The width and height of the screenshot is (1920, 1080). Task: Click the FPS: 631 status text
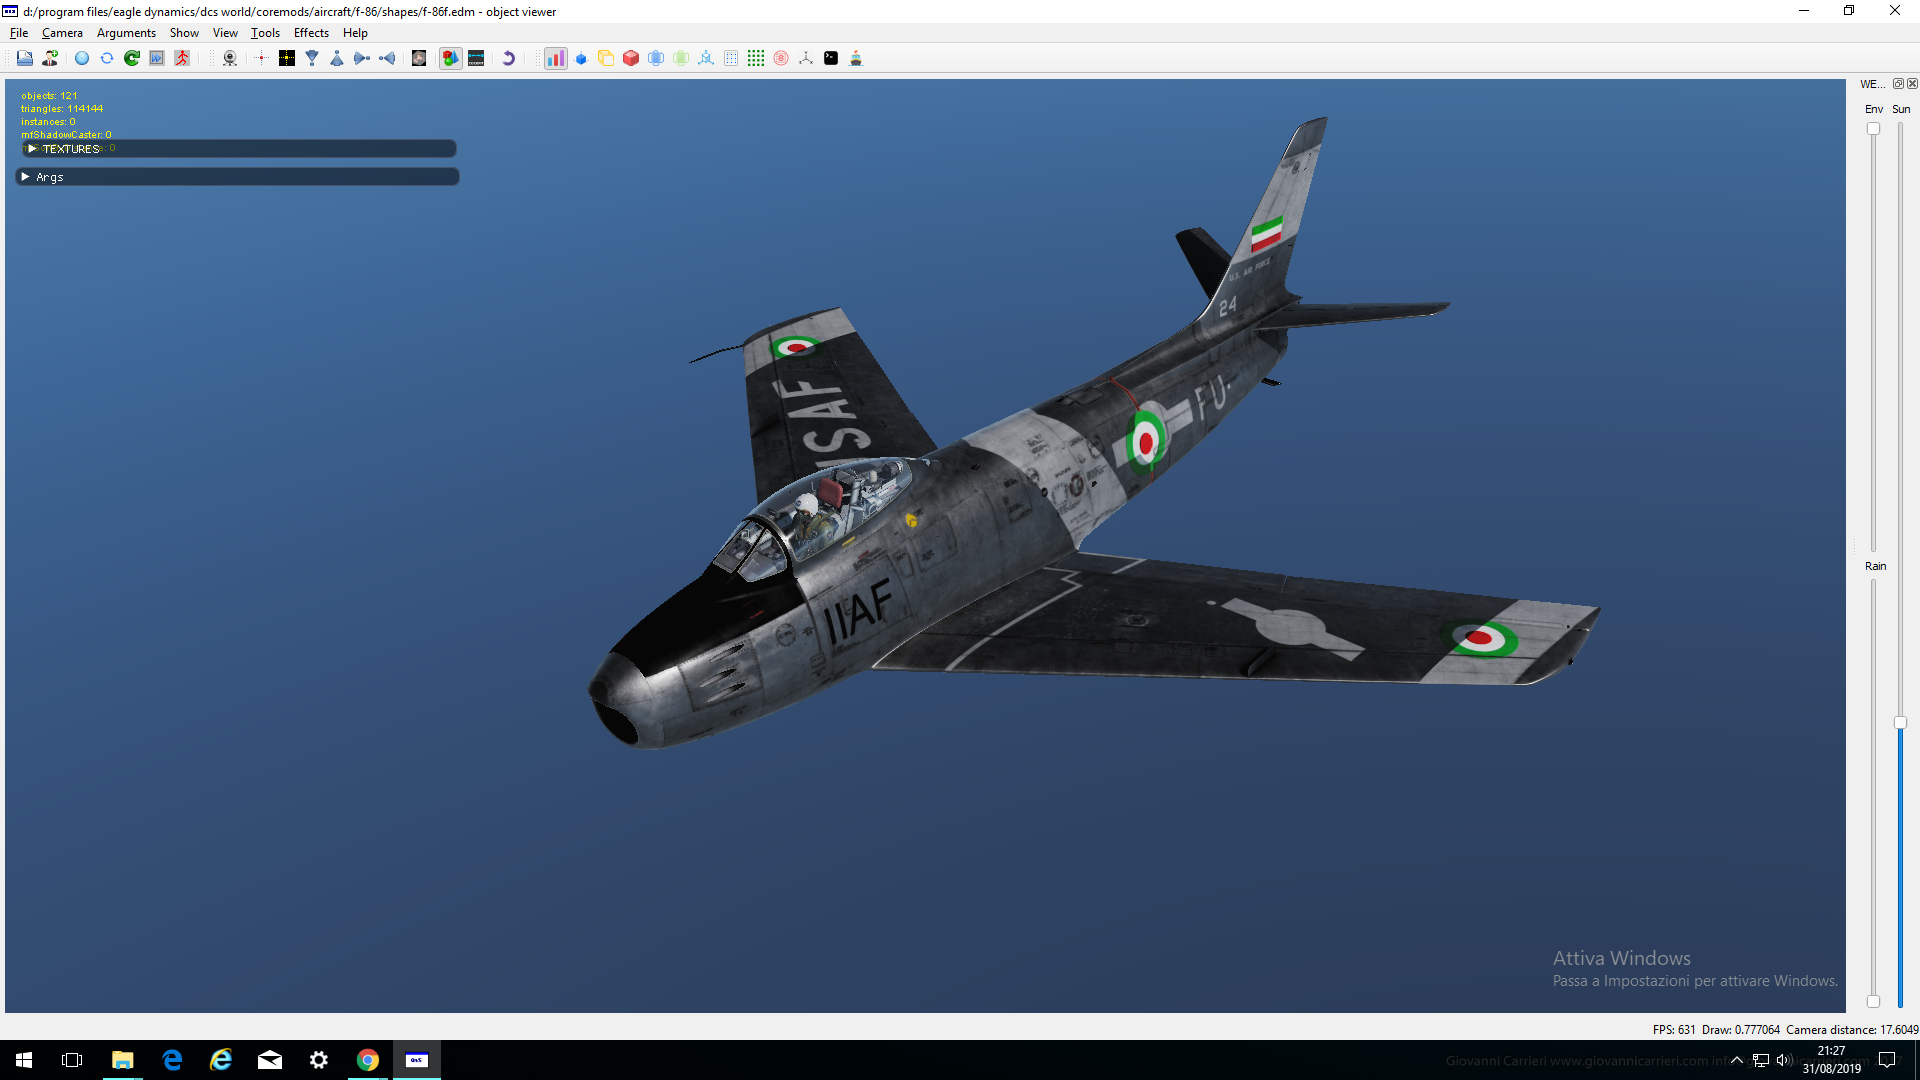coord(1674,1029)
